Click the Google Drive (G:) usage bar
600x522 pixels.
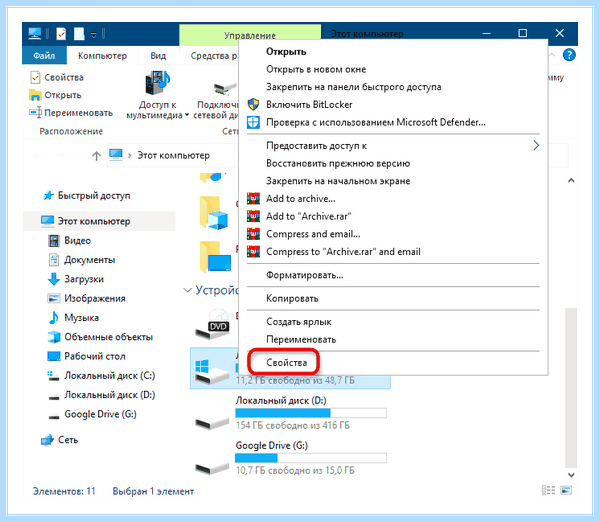tap(311, 458)
